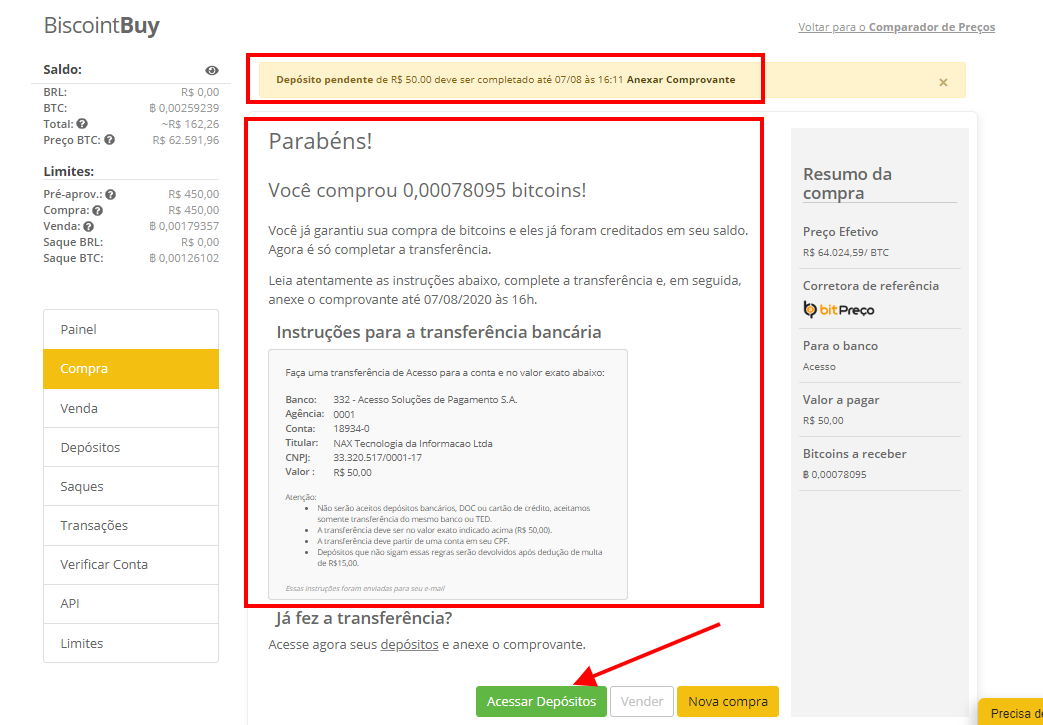Open Limites in the sidebar
The height and width of the screenshot is (725, 1043).
click(131, 643)
